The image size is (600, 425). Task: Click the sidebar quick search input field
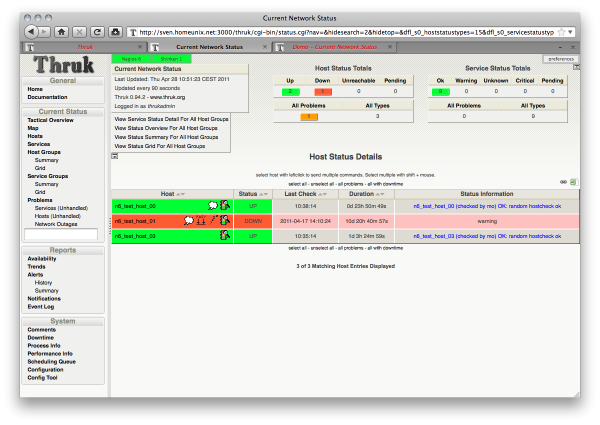point(62,234)
